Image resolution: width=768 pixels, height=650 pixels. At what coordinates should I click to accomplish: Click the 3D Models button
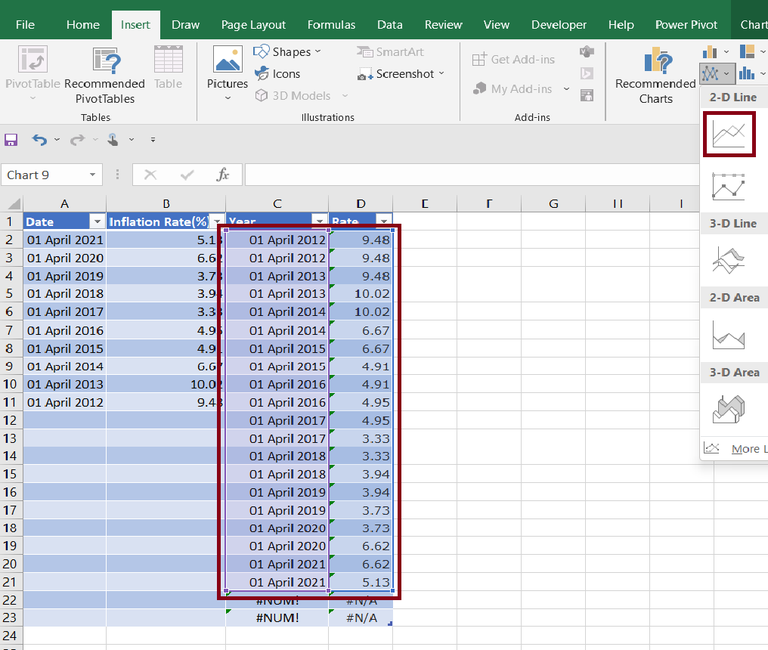[301, 96]
